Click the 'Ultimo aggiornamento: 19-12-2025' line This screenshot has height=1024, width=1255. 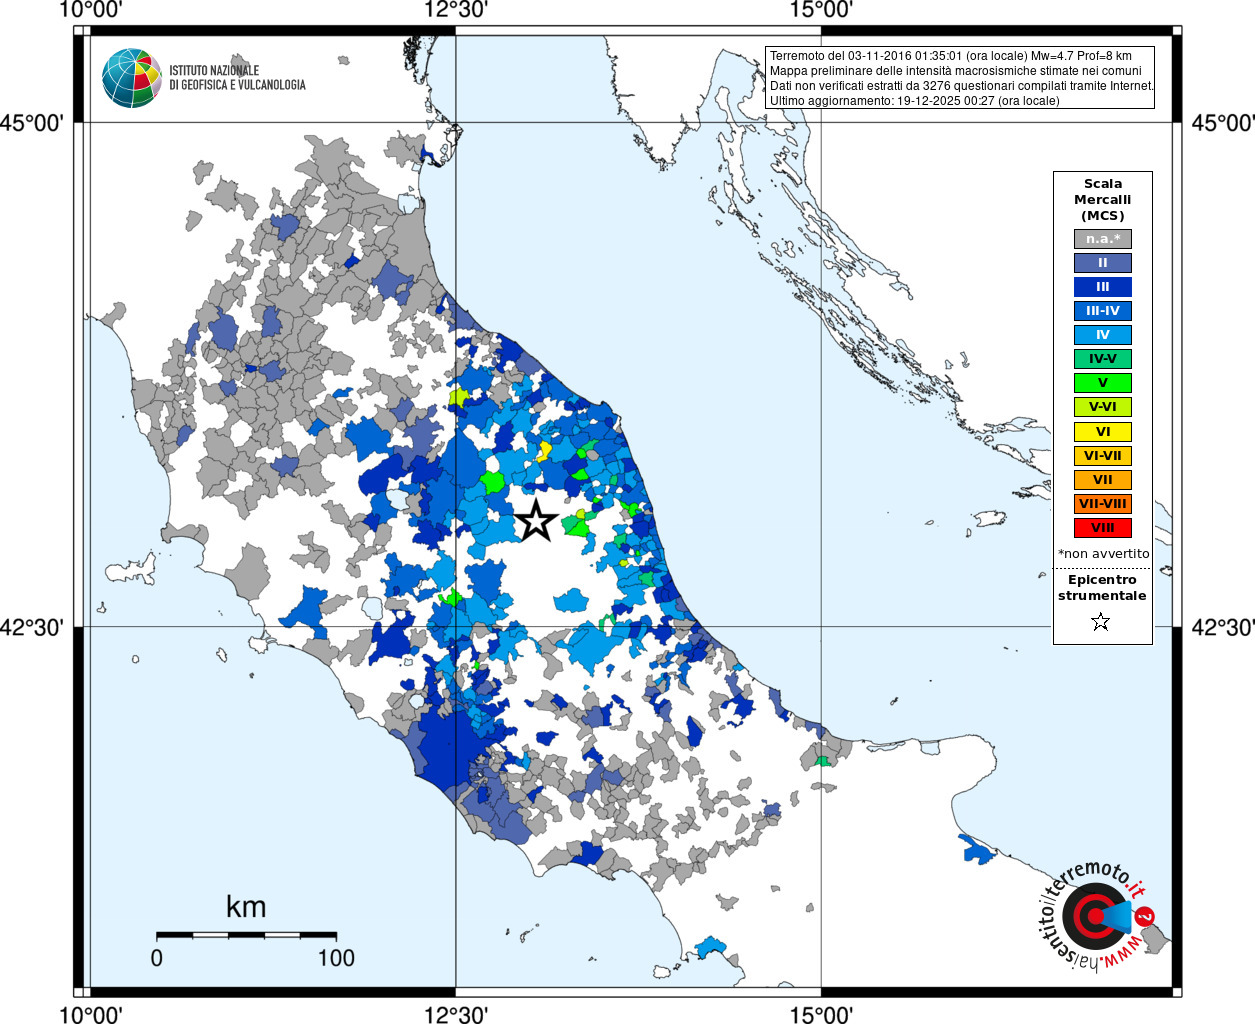[x=915, y=101]
